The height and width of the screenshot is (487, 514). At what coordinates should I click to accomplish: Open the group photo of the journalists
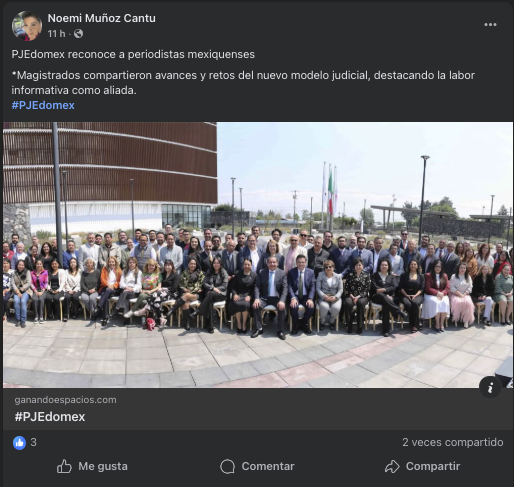tap(258, 255)
